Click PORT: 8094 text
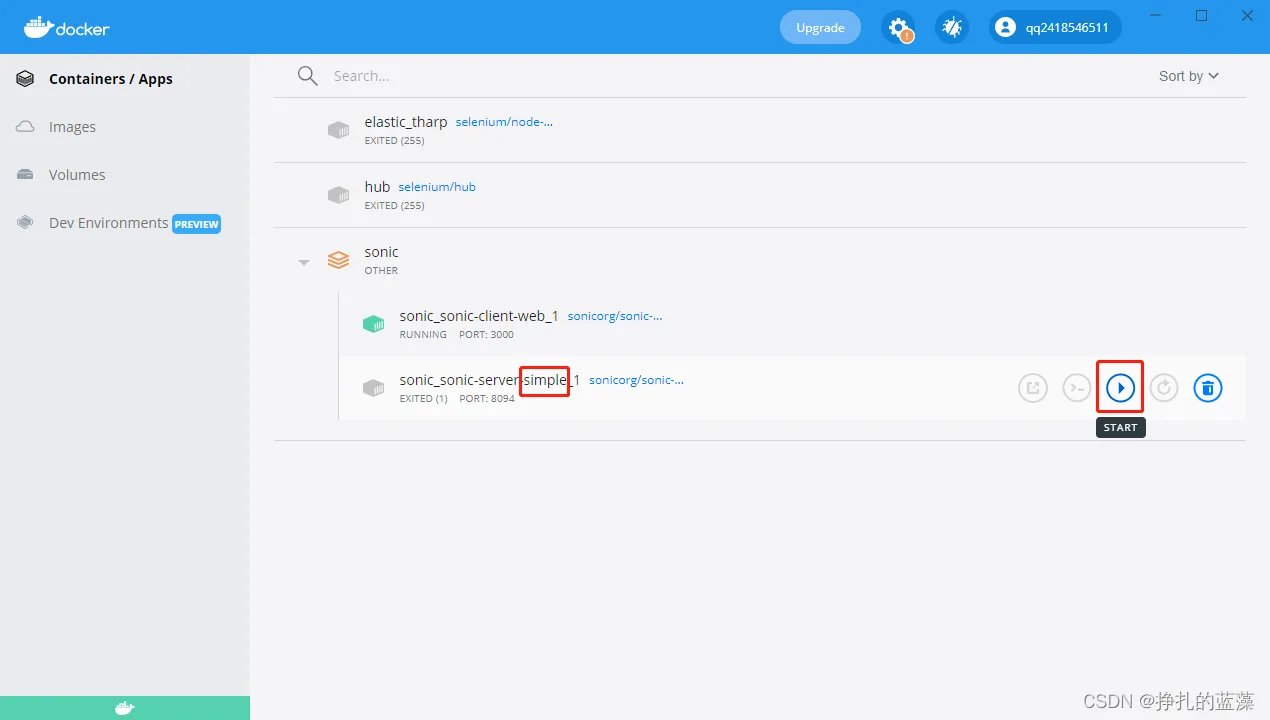 pos(487,399)
